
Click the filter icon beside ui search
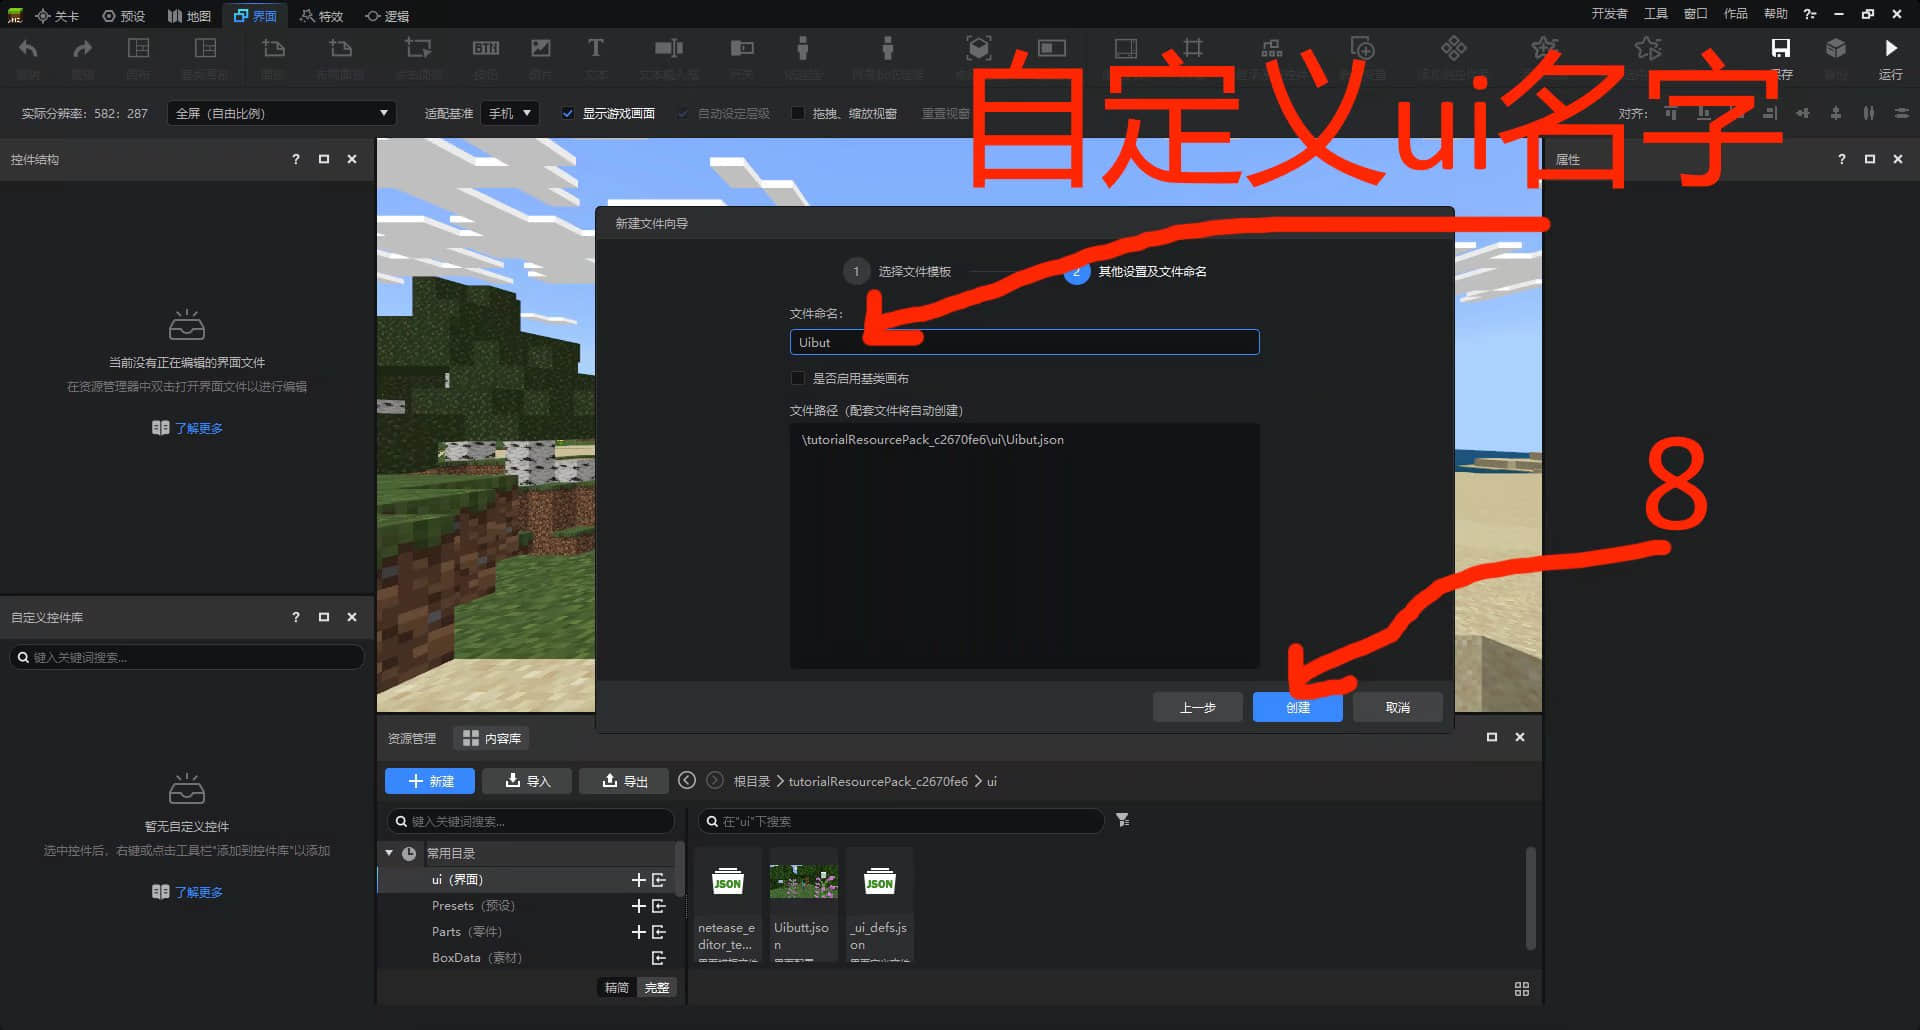pos(1123,820)
